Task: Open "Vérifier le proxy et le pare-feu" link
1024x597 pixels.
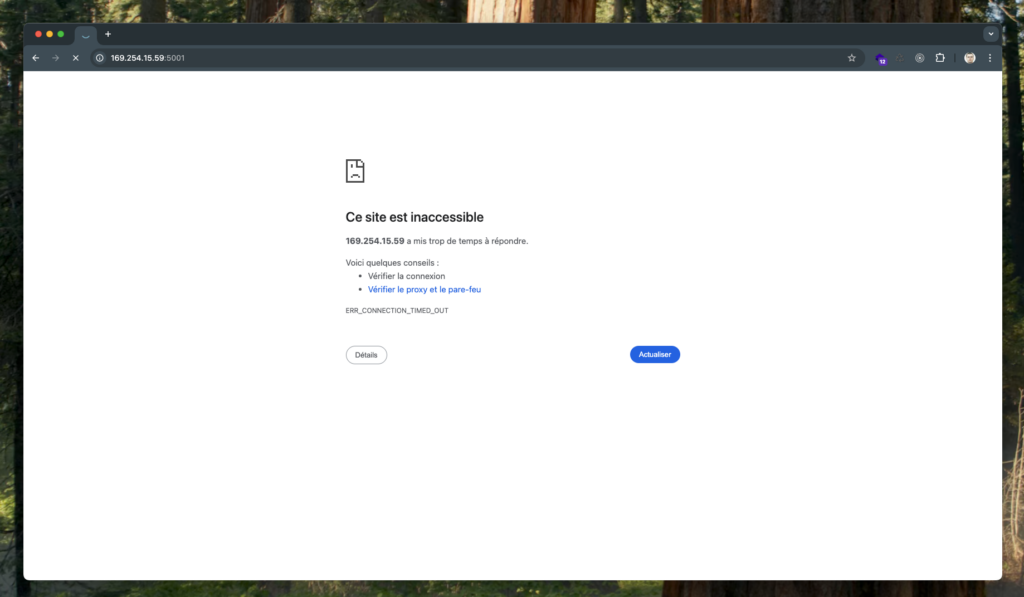Action: [x=424, y=290]
